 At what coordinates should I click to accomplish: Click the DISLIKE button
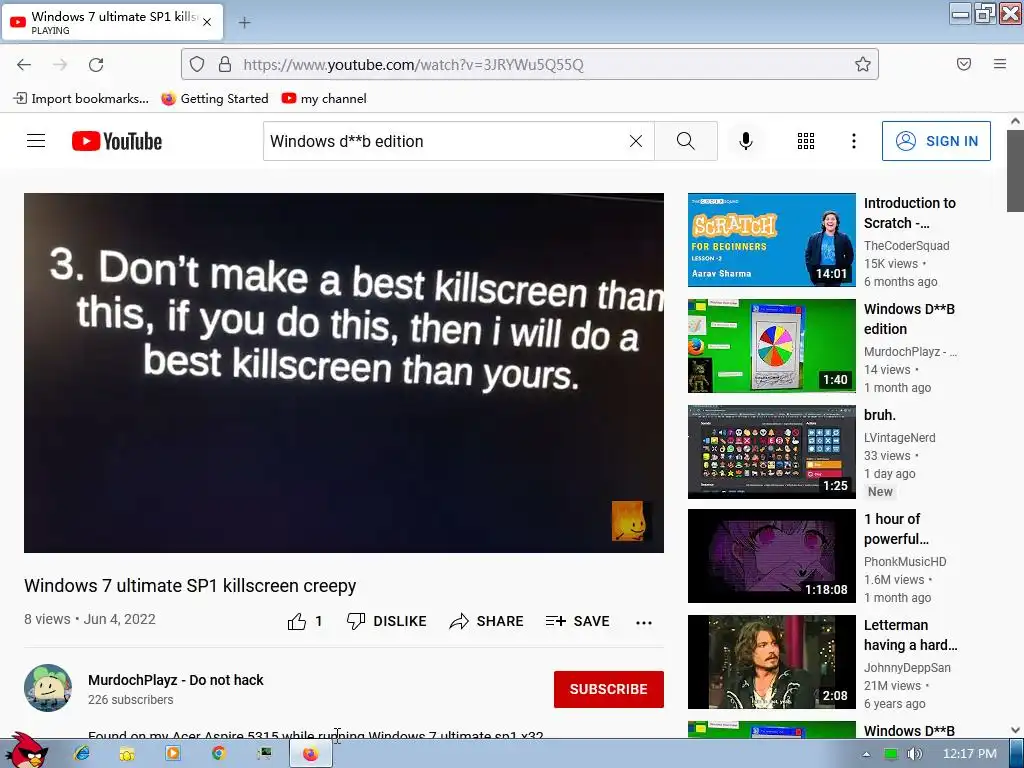pos(387,622)
